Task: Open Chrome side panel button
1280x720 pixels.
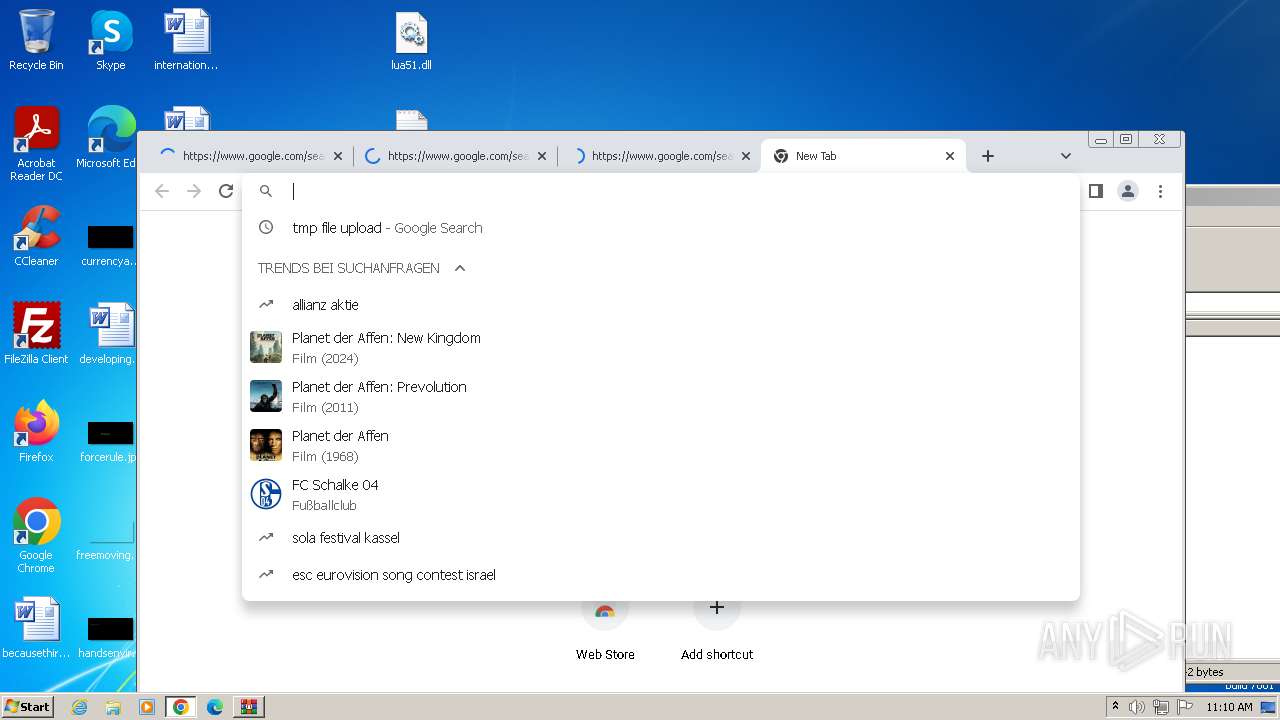Action: click(1096, 191)
